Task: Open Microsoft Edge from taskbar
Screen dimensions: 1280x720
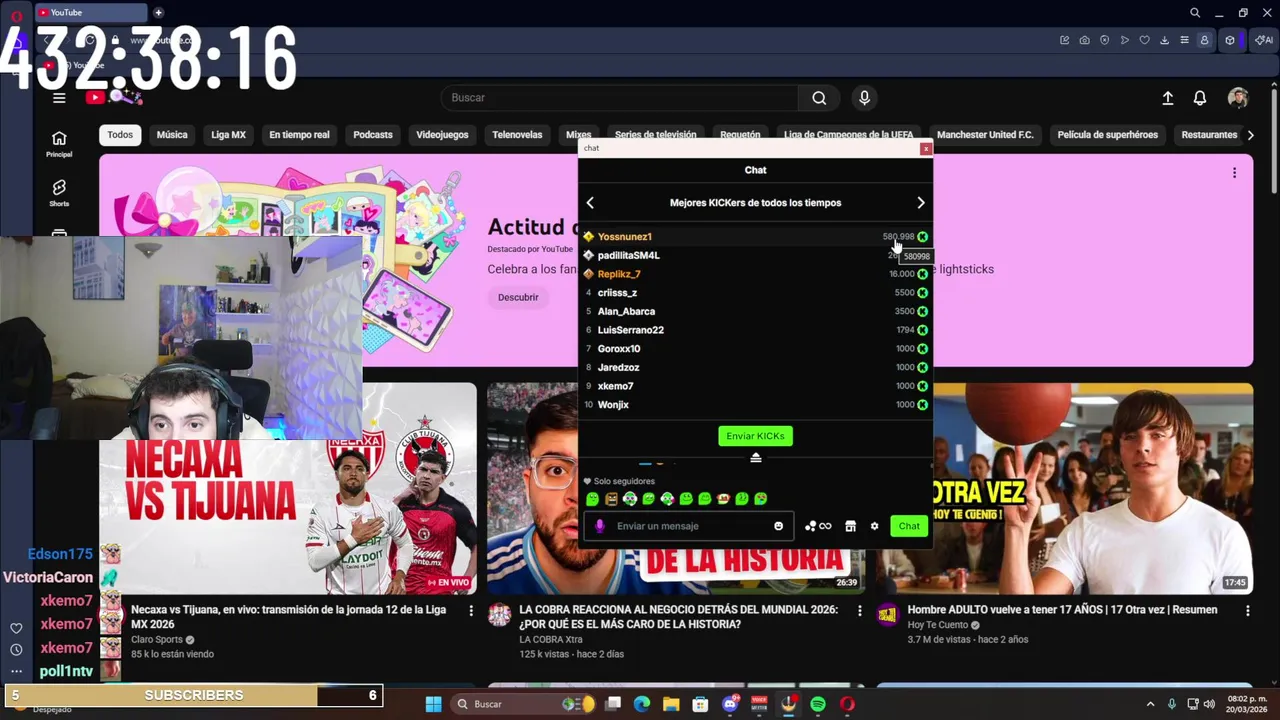Action: [642, 704]
